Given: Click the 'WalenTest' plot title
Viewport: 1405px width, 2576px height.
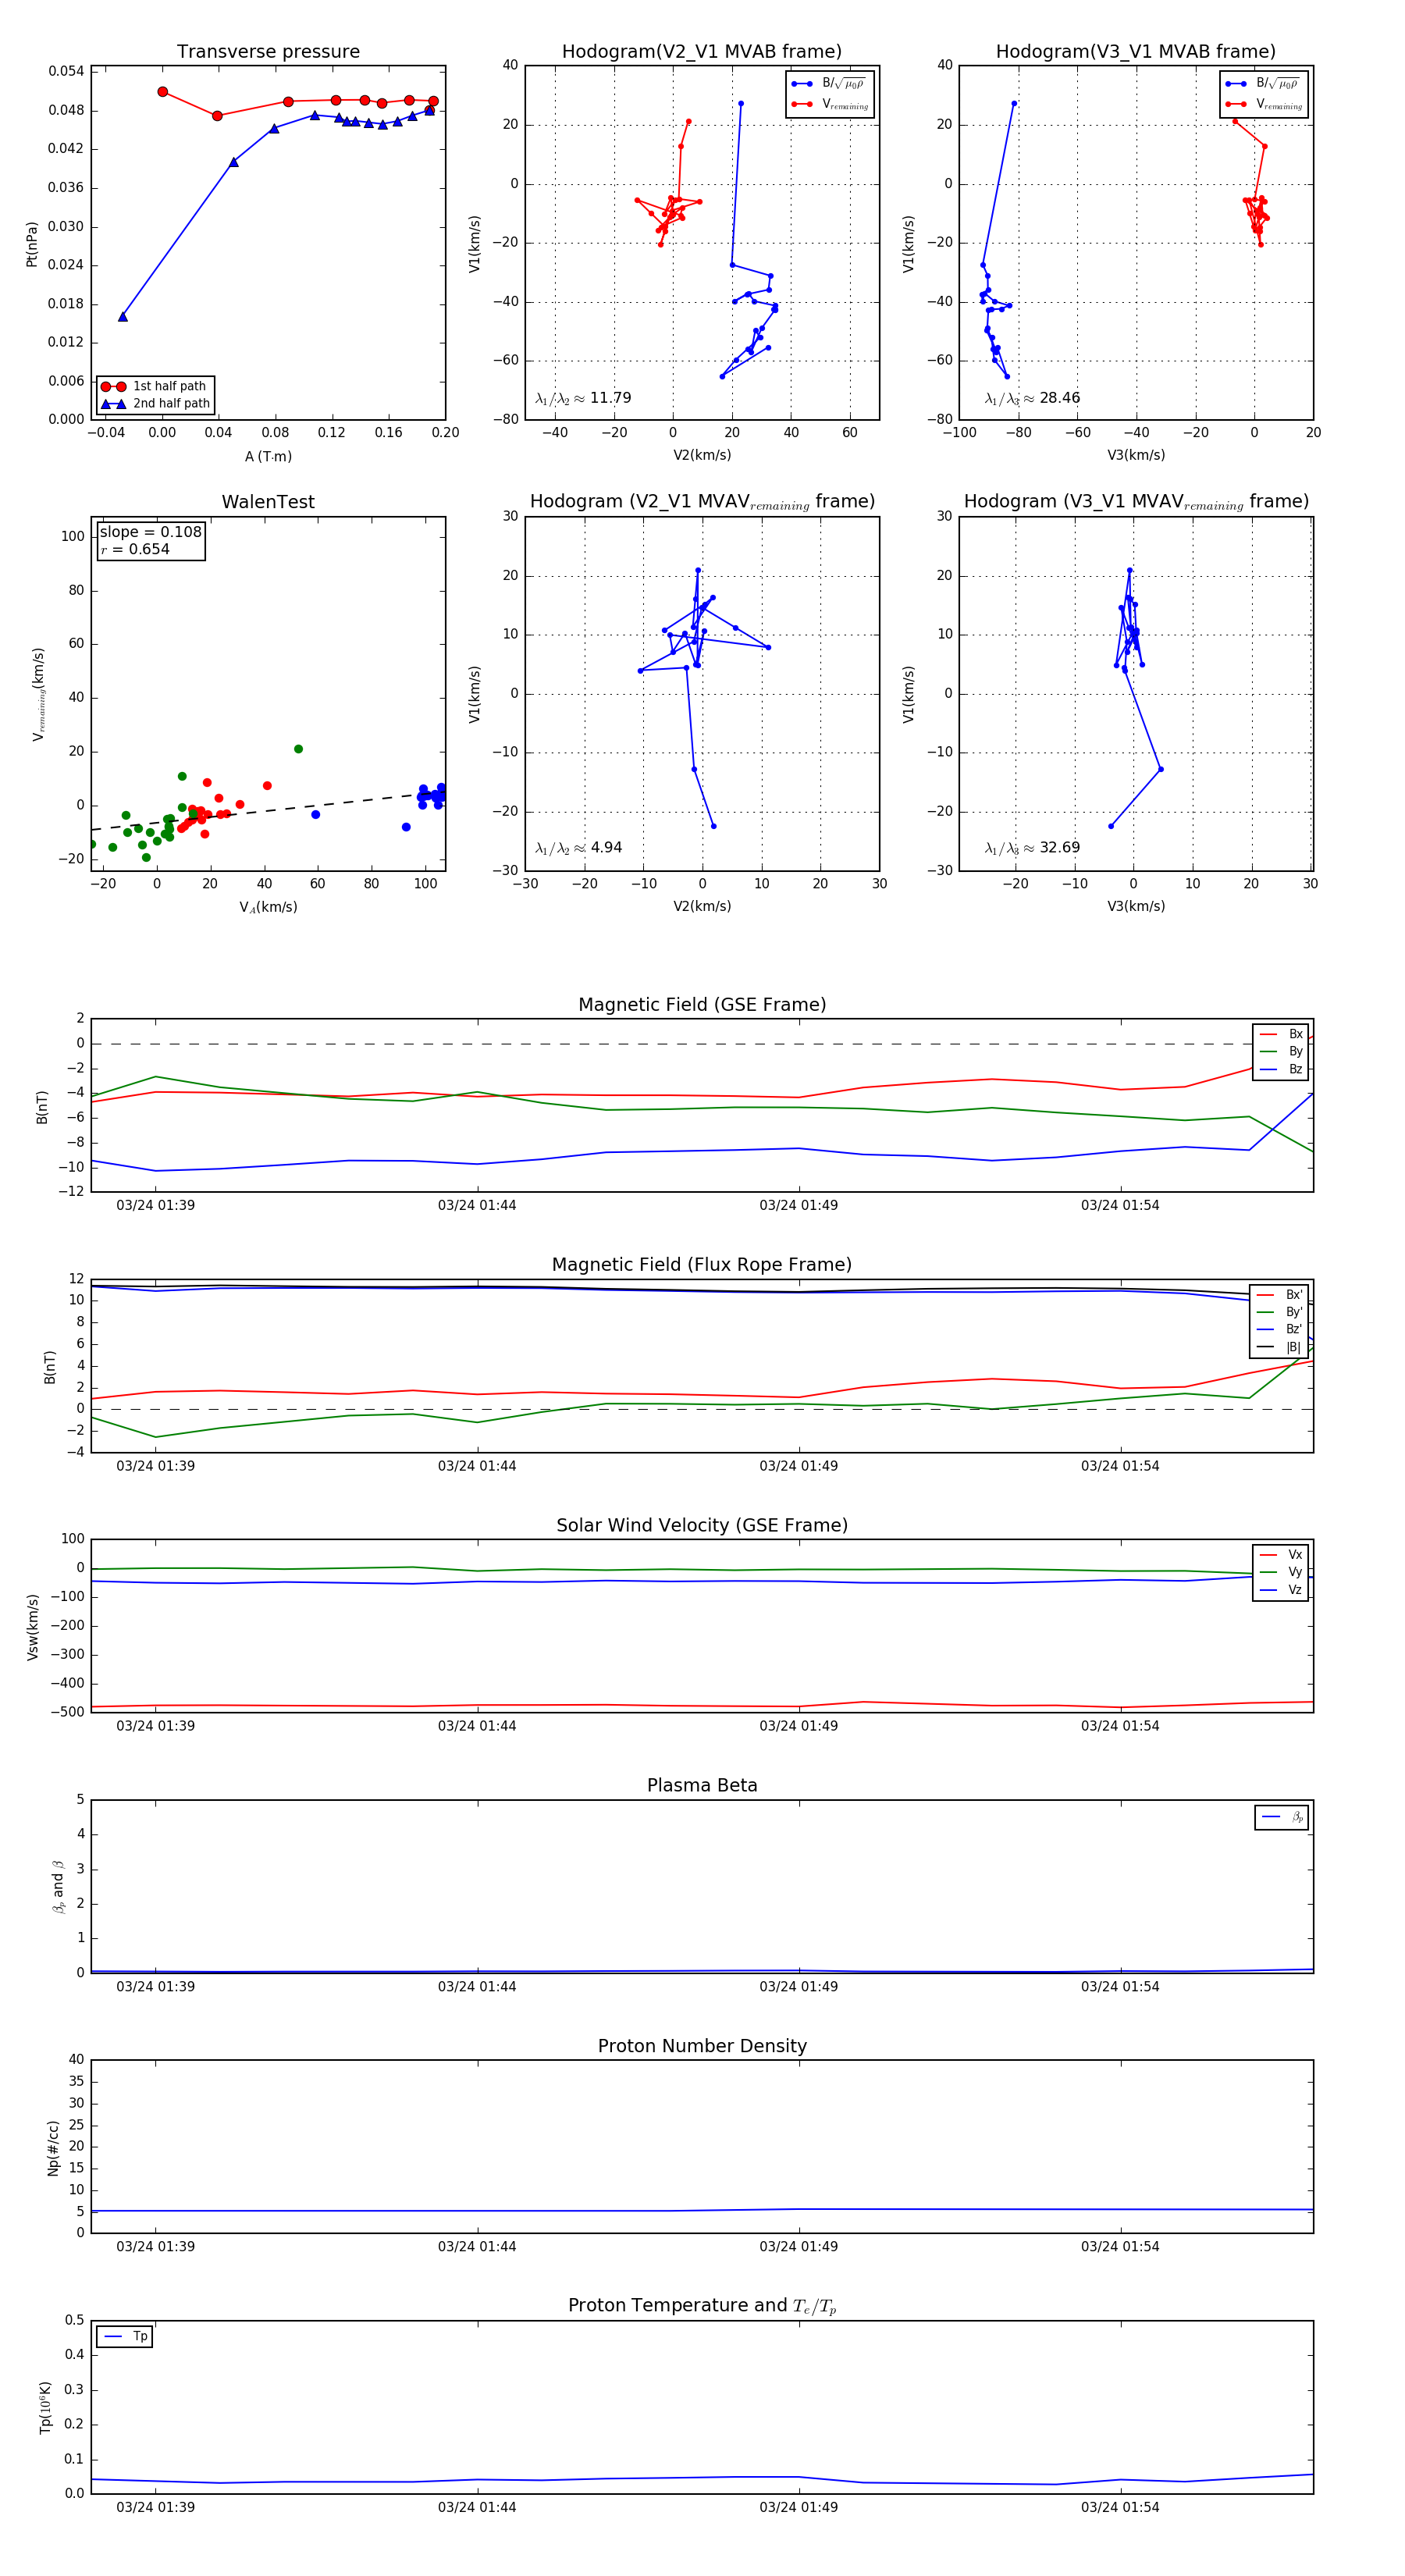Looking at the screenshot, I should [268, 502].
